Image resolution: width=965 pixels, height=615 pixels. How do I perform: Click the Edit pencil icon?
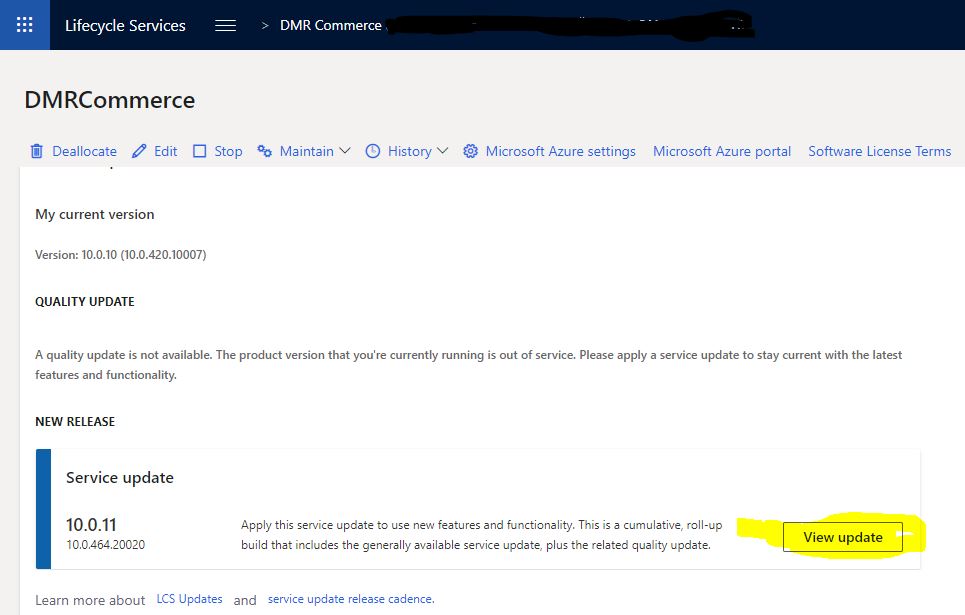[x=139, y=151]
